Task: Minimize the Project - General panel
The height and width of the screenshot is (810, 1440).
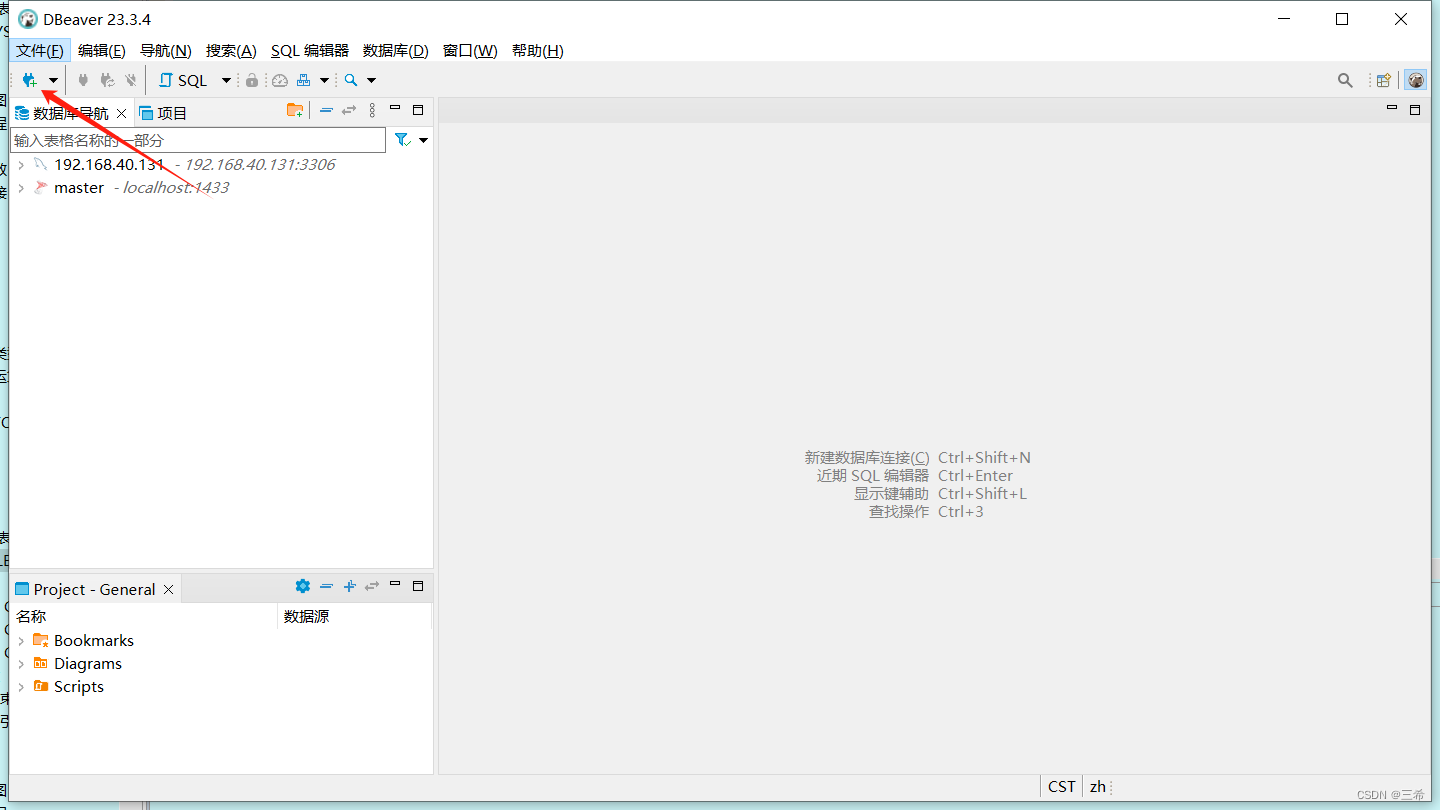Action: pyautogui.click(x=395, y=584)
